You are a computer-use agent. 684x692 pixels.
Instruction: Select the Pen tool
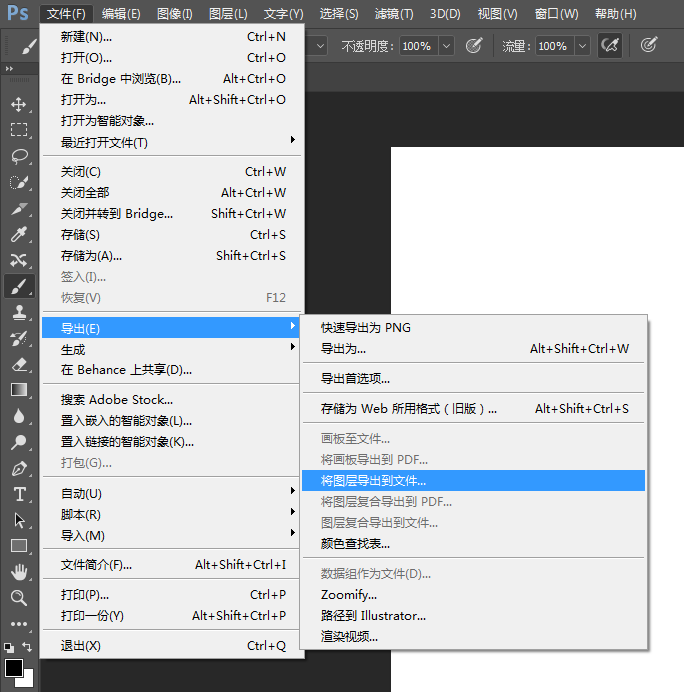19,468
